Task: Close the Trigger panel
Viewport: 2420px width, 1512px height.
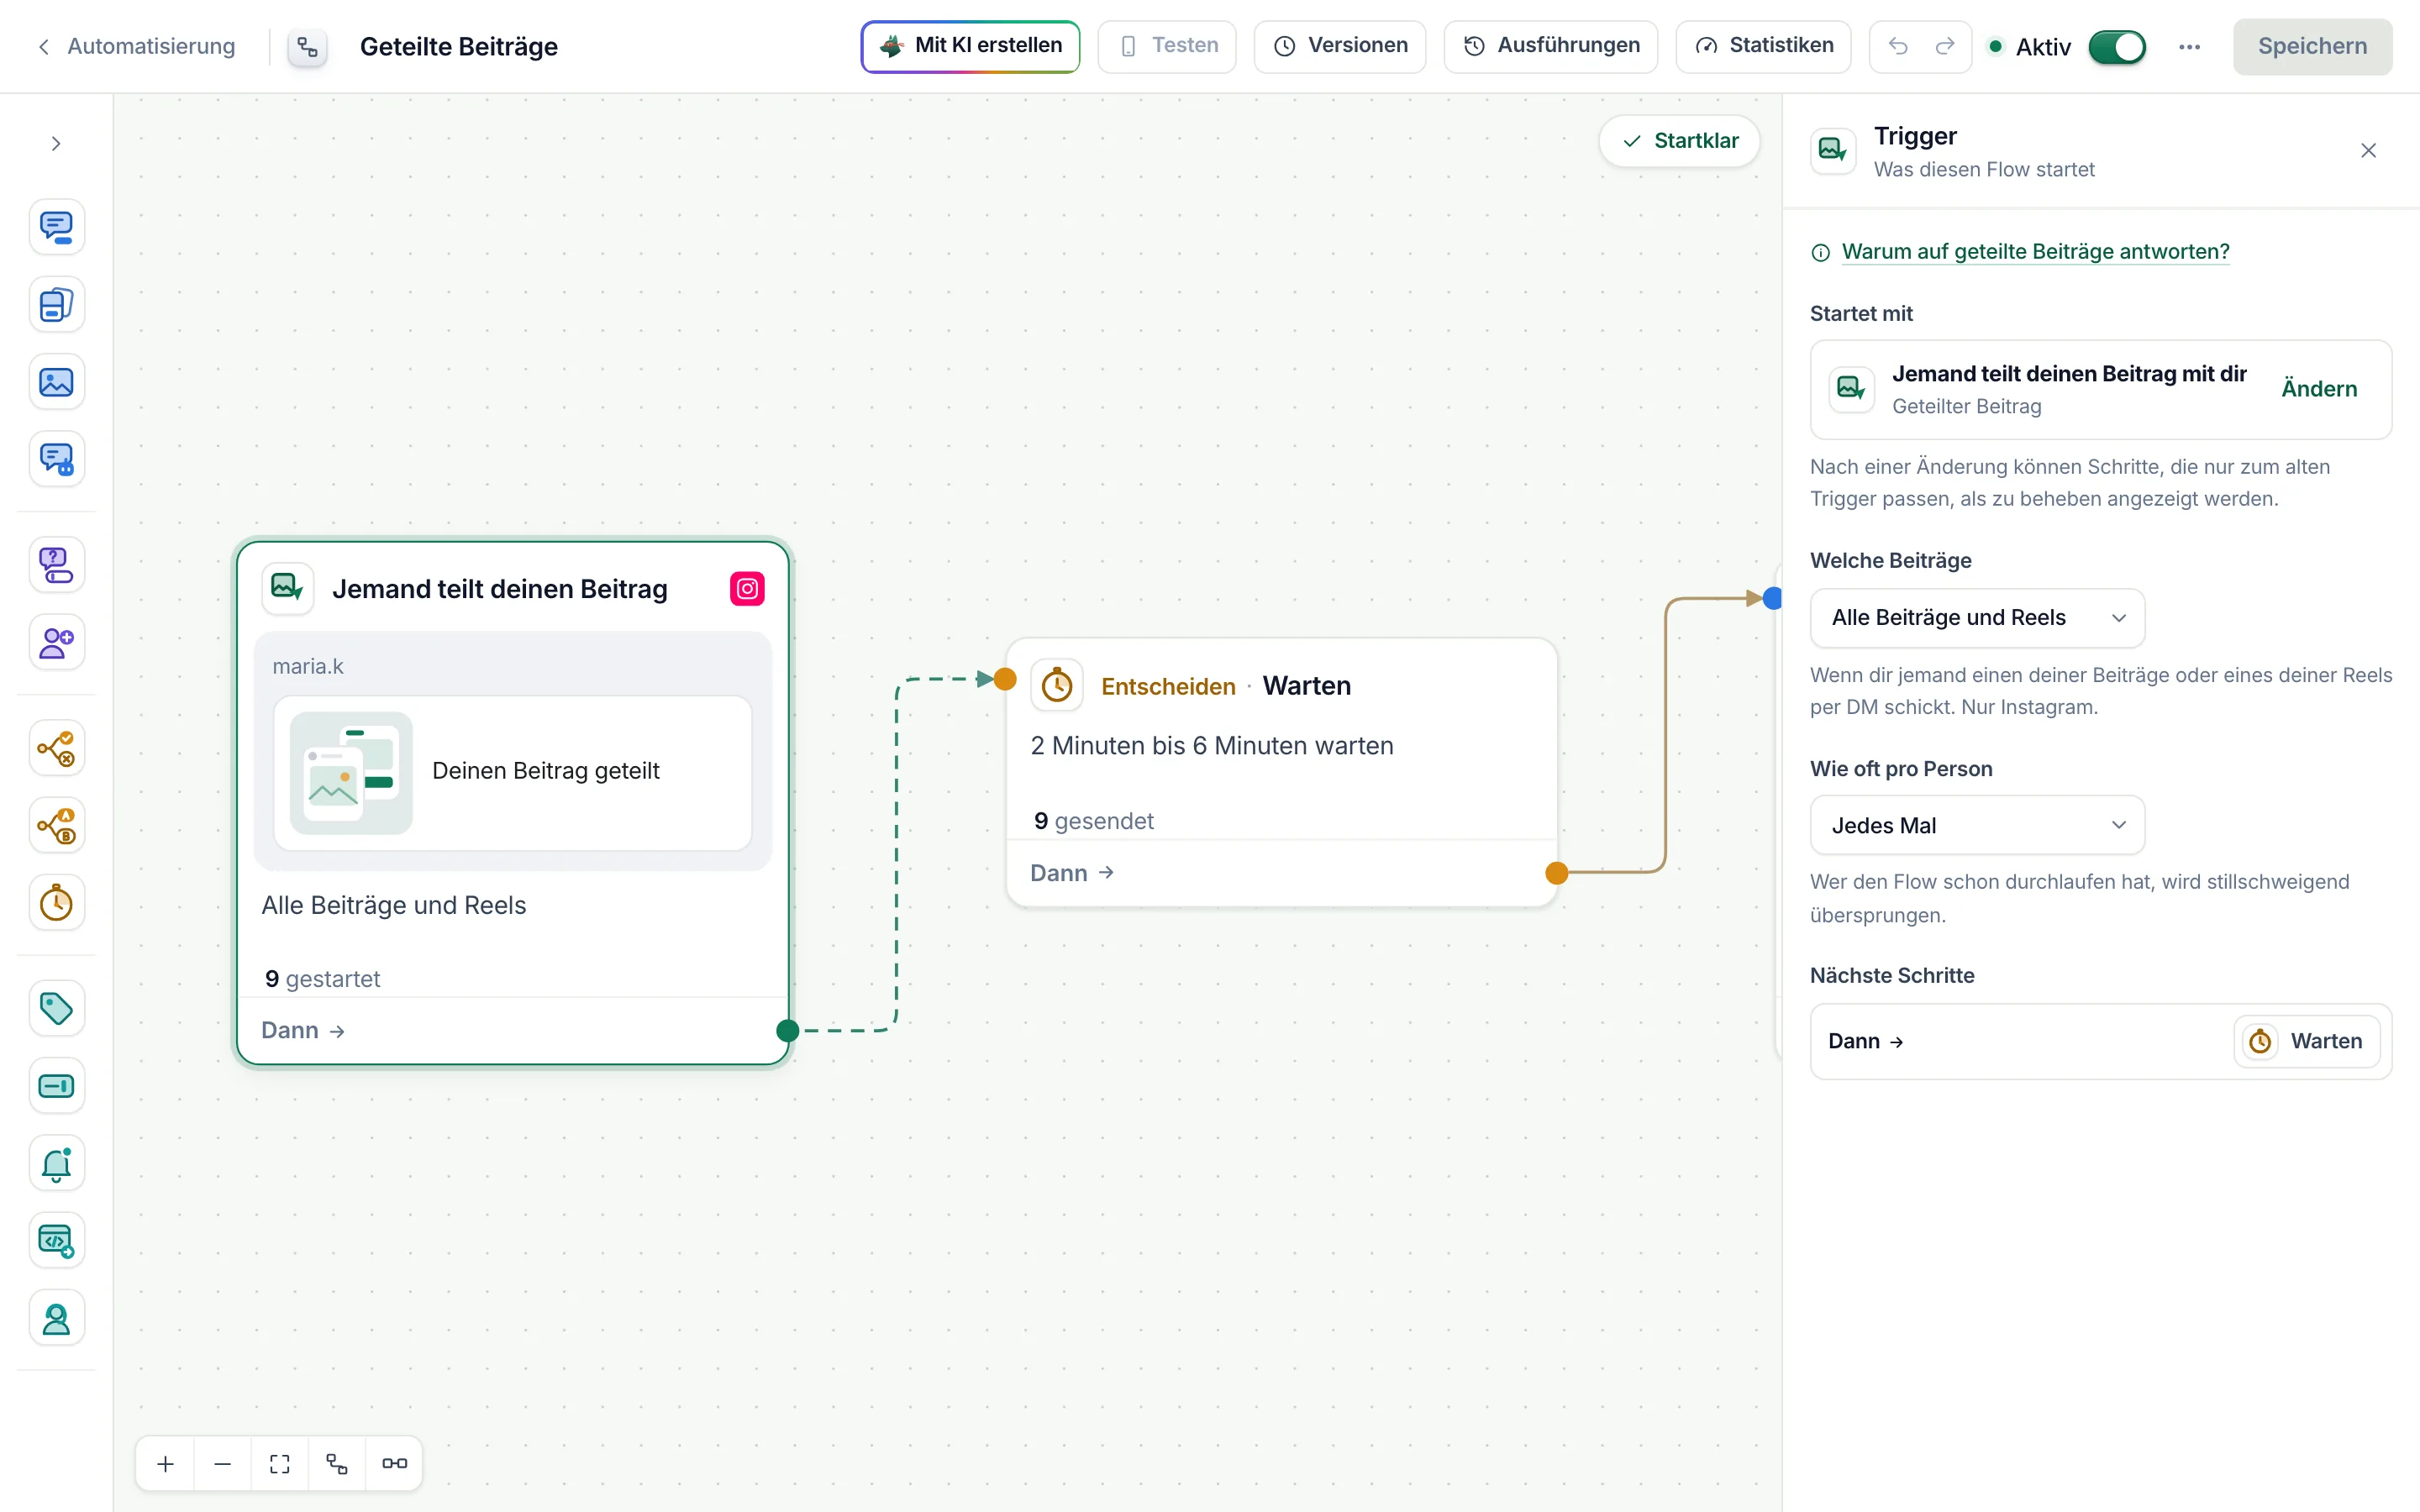Action: pos(2368,151)
